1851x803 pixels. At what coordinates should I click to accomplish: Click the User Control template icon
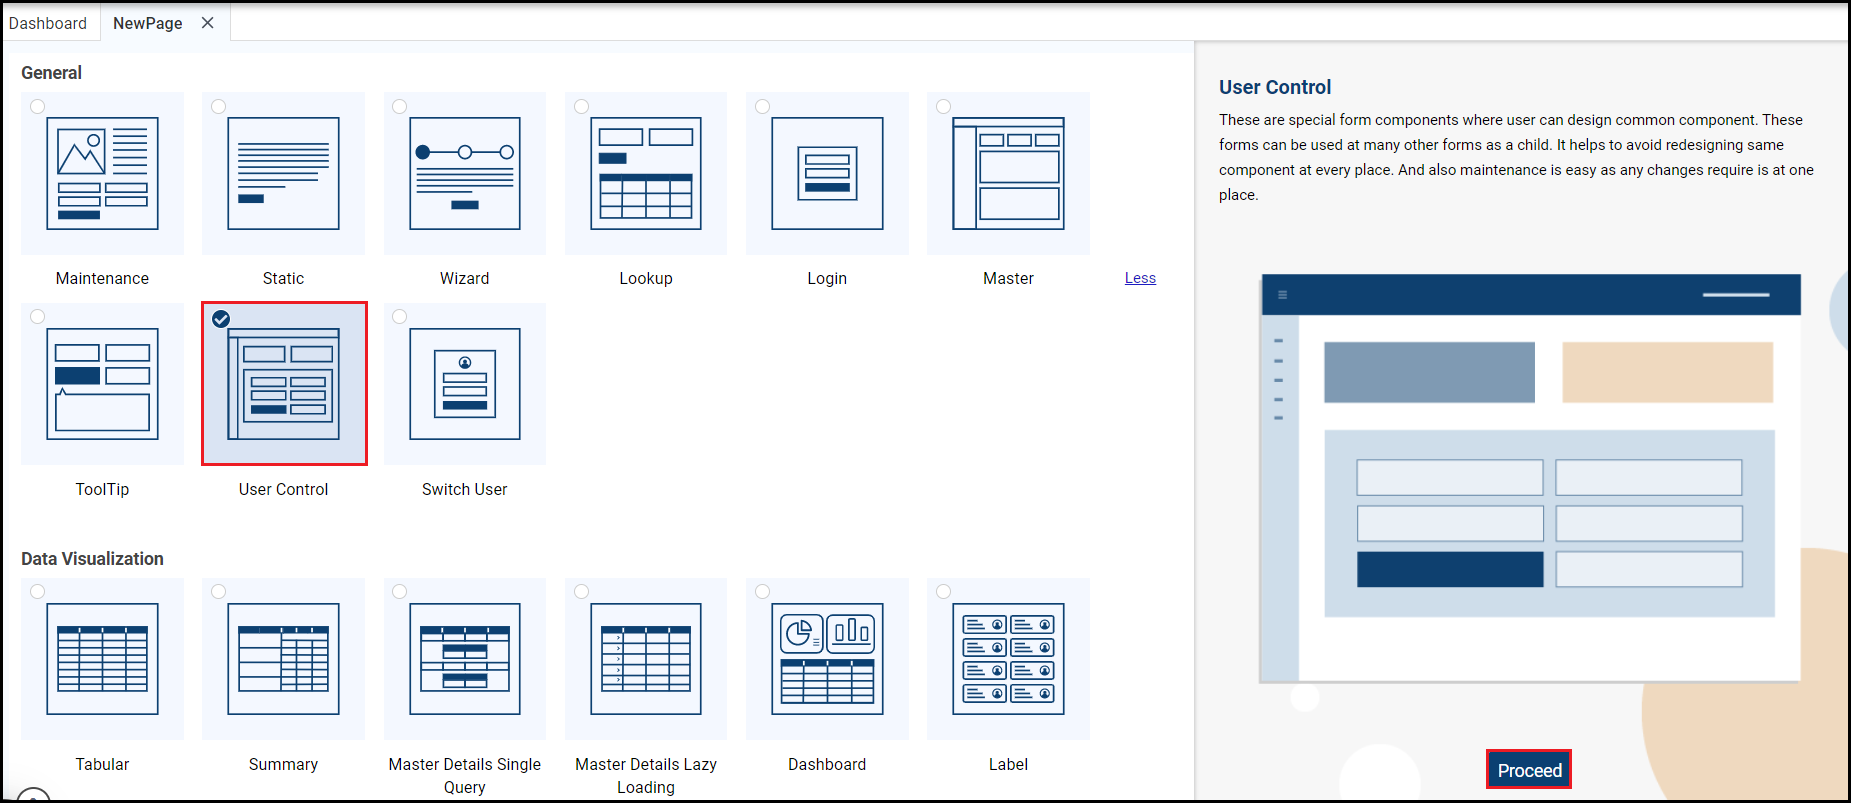(x=284, y=384)
